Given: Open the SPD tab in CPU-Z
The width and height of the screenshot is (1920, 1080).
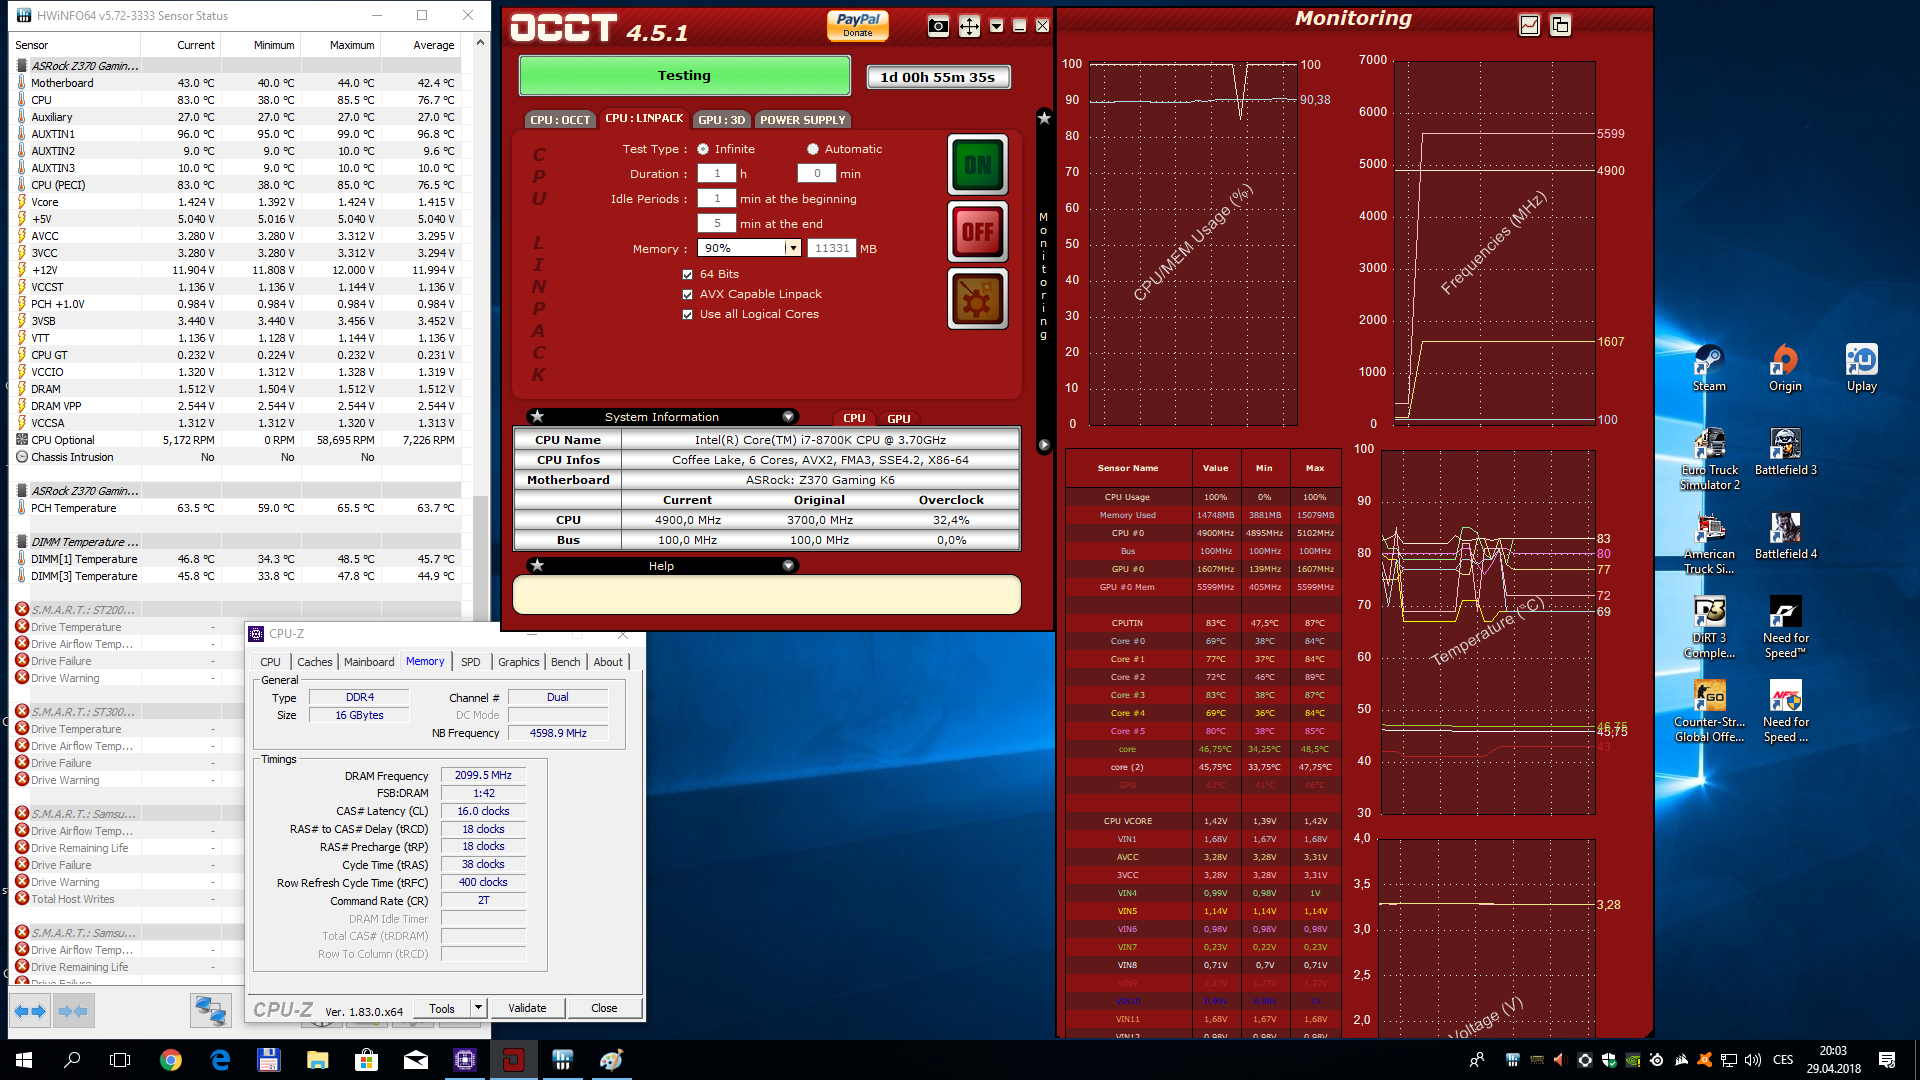Looking at the screenshot, I should [470, 662].
